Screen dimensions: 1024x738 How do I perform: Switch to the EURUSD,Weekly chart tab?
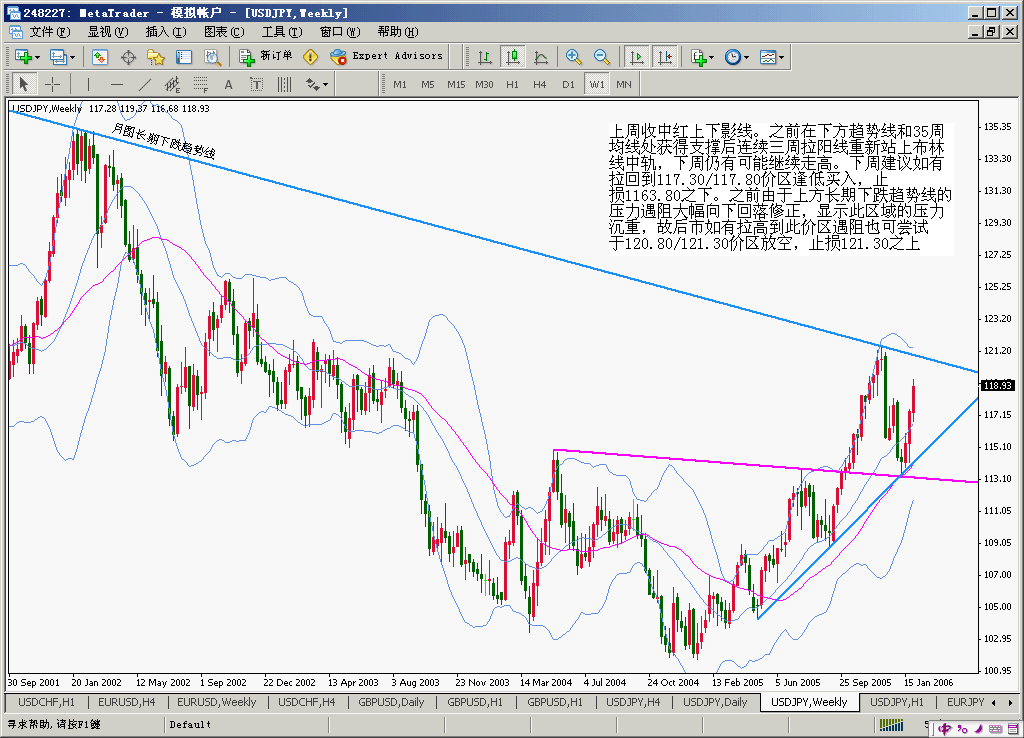click(217, 702)
